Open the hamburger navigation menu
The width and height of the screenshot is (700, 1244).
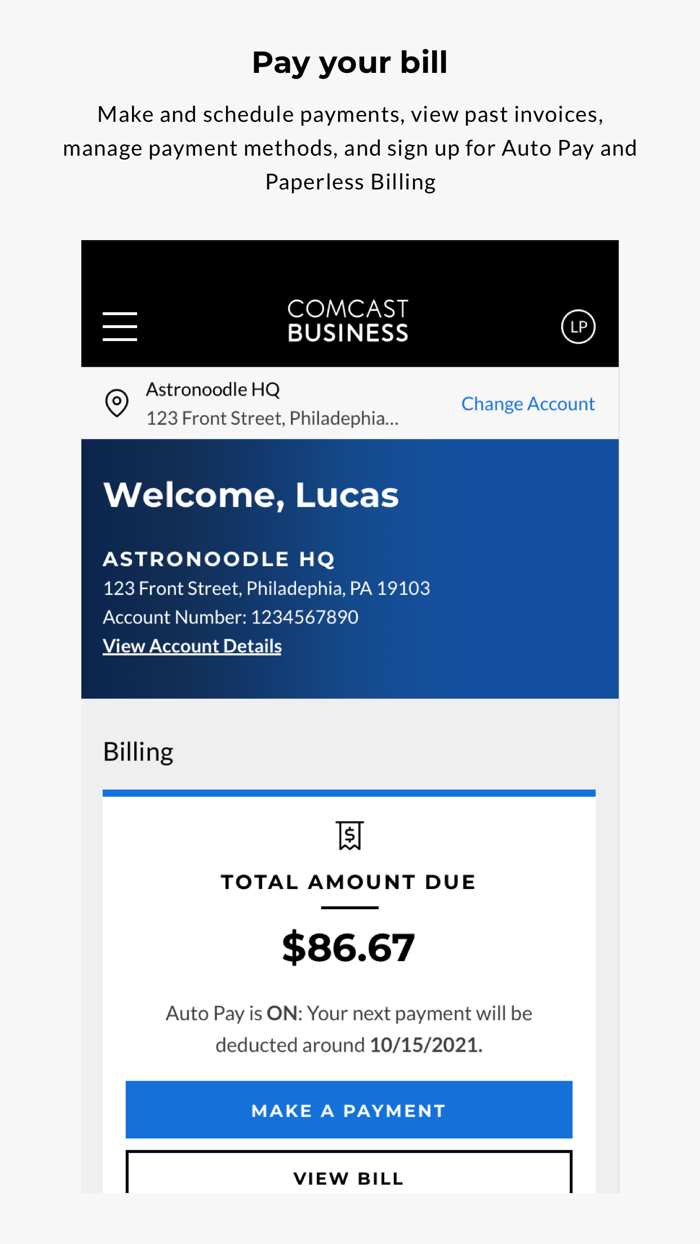(x=119, y=326)
